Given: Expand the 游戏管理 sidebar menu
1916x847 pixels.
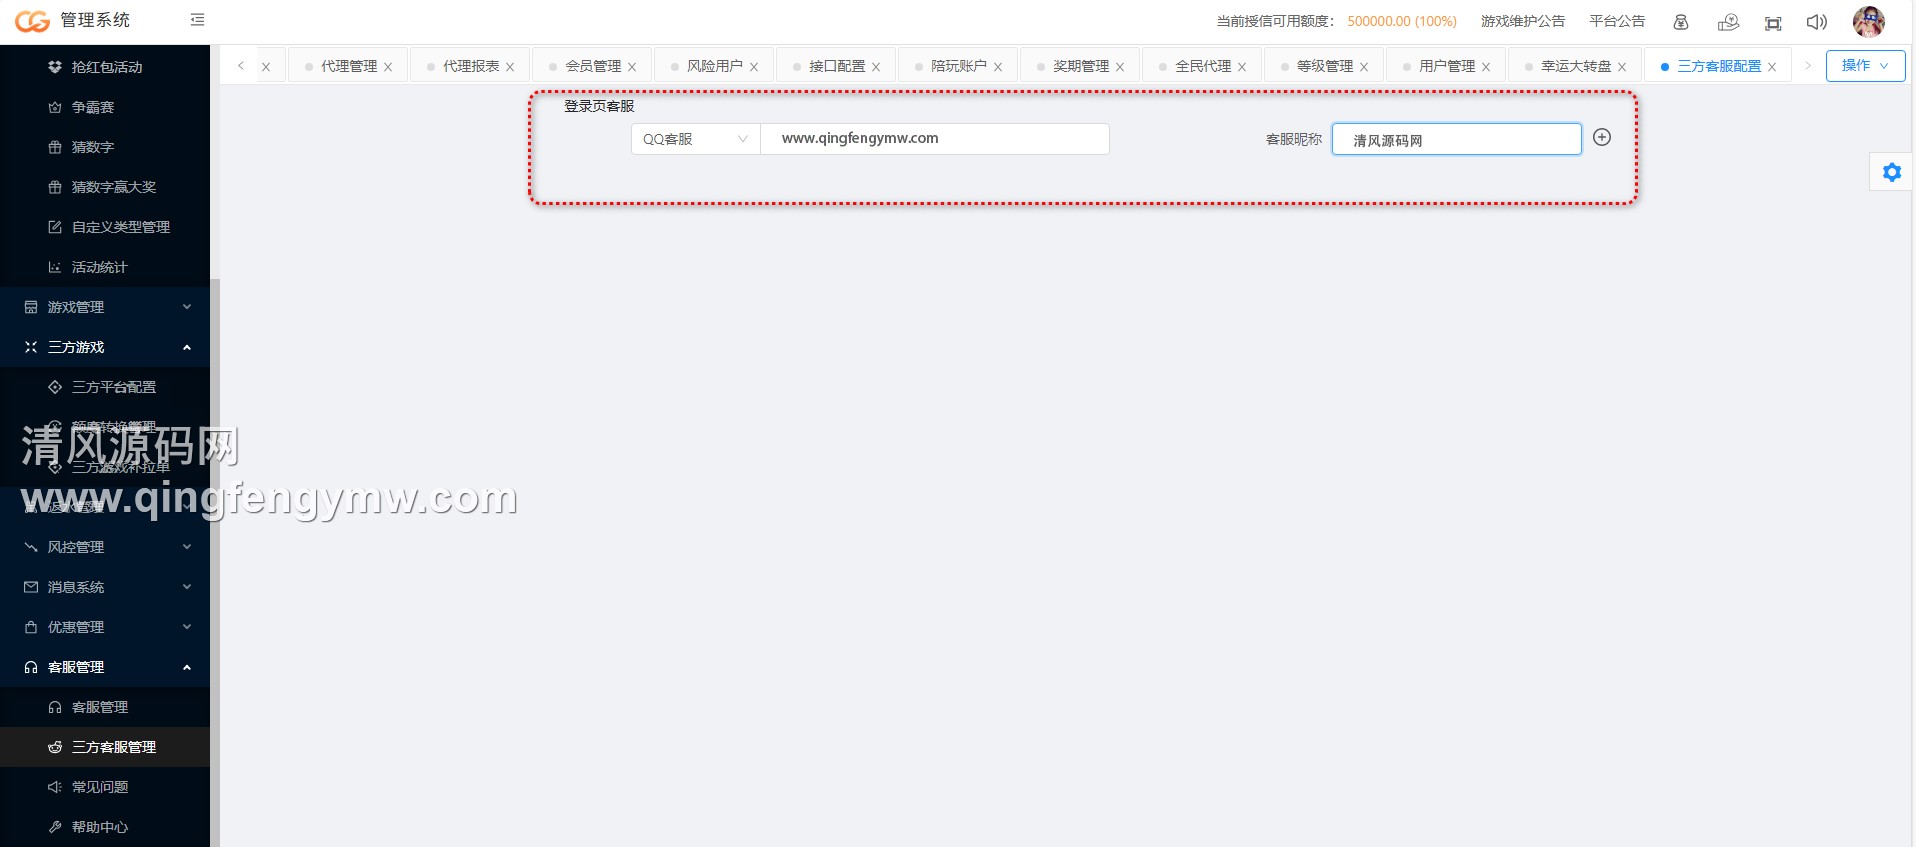Looking at the screenshot, I should pyautogui.click(x=105, y=307).
